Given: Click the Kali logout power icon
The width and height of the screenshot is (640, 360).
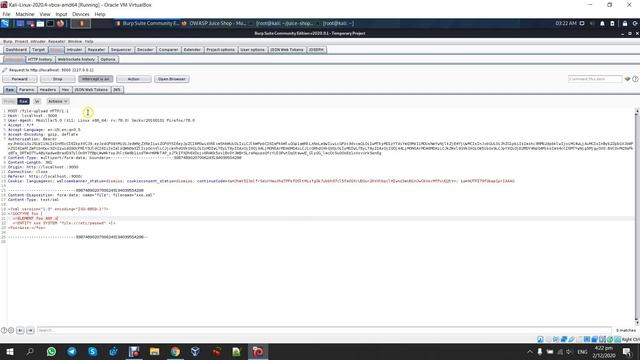Looking at the screenshot, I should 635,24.
